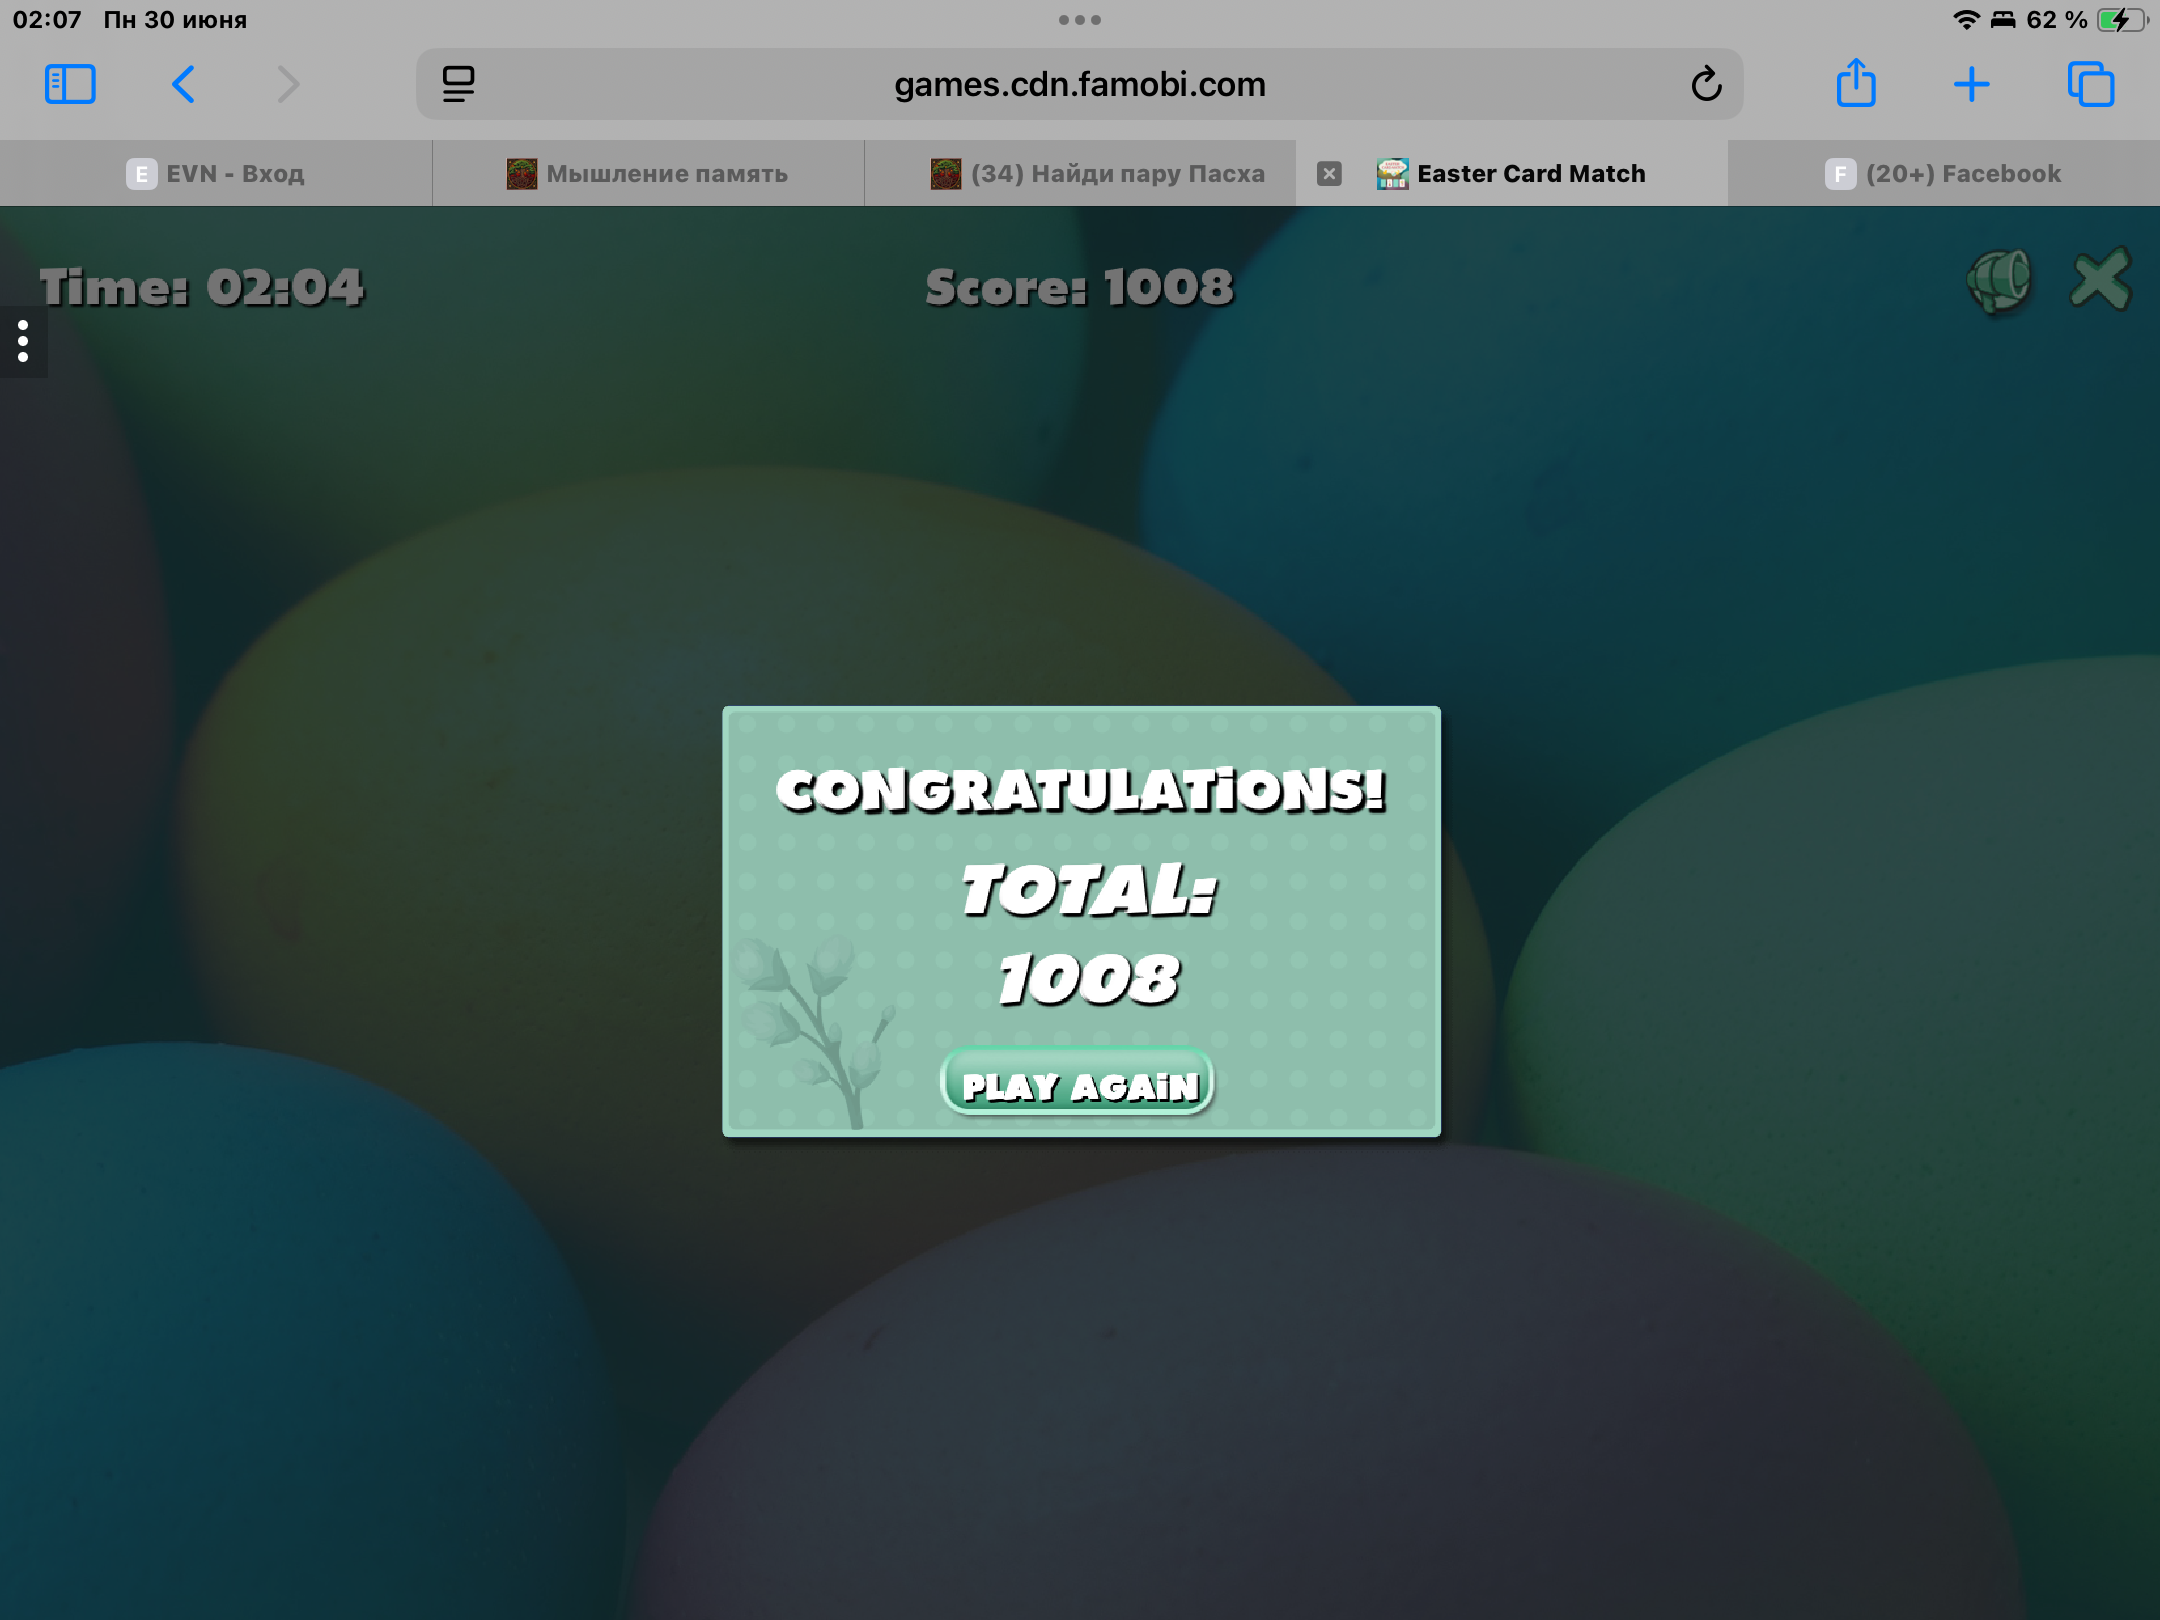Switch to Мышление память tab

point(648,174)
